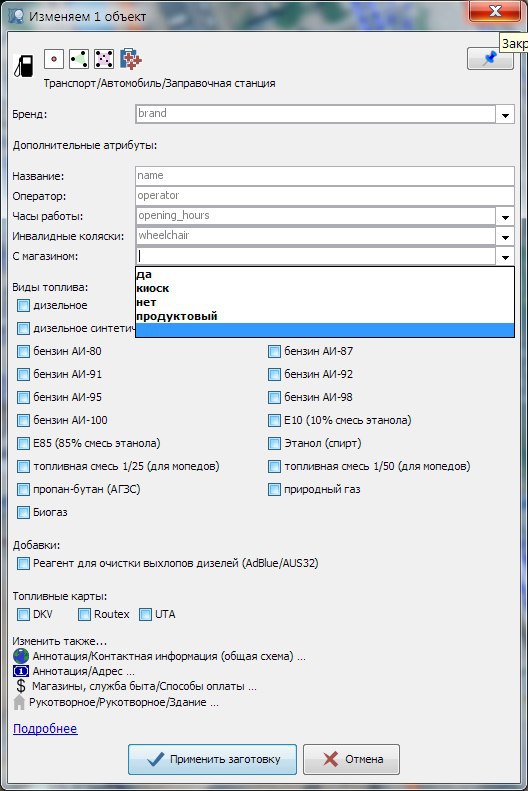528x791 pixels.
Task: Open the Часы работы dropdown arrow
Action: 505,217
